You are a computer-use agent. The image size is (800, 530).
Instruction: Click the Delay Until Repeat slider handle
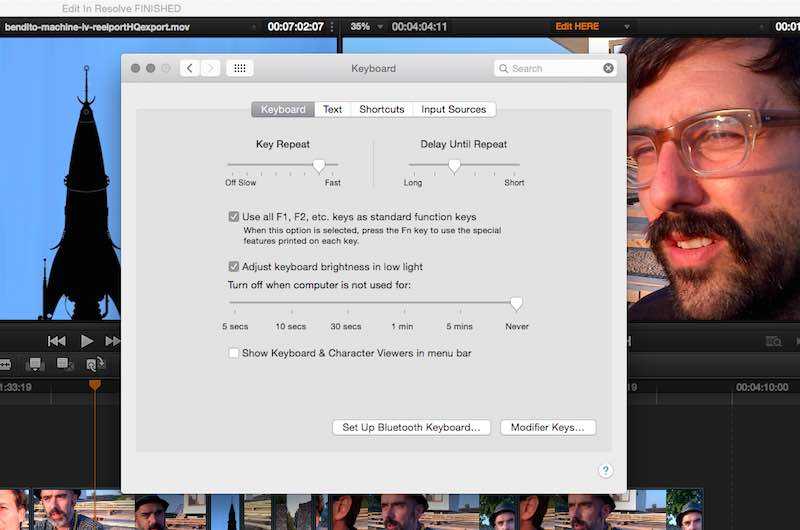[x=454, y=166]
